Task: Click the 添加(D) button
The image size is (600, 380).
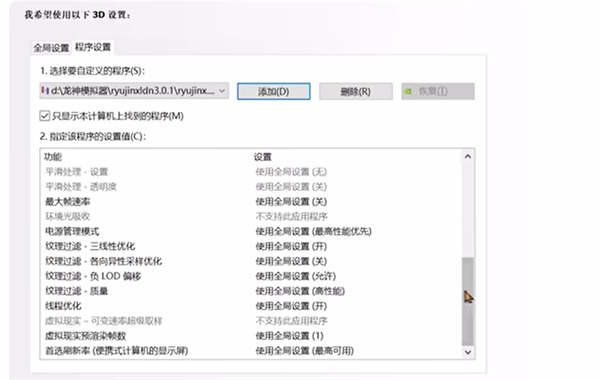Action: coord(274,91)
